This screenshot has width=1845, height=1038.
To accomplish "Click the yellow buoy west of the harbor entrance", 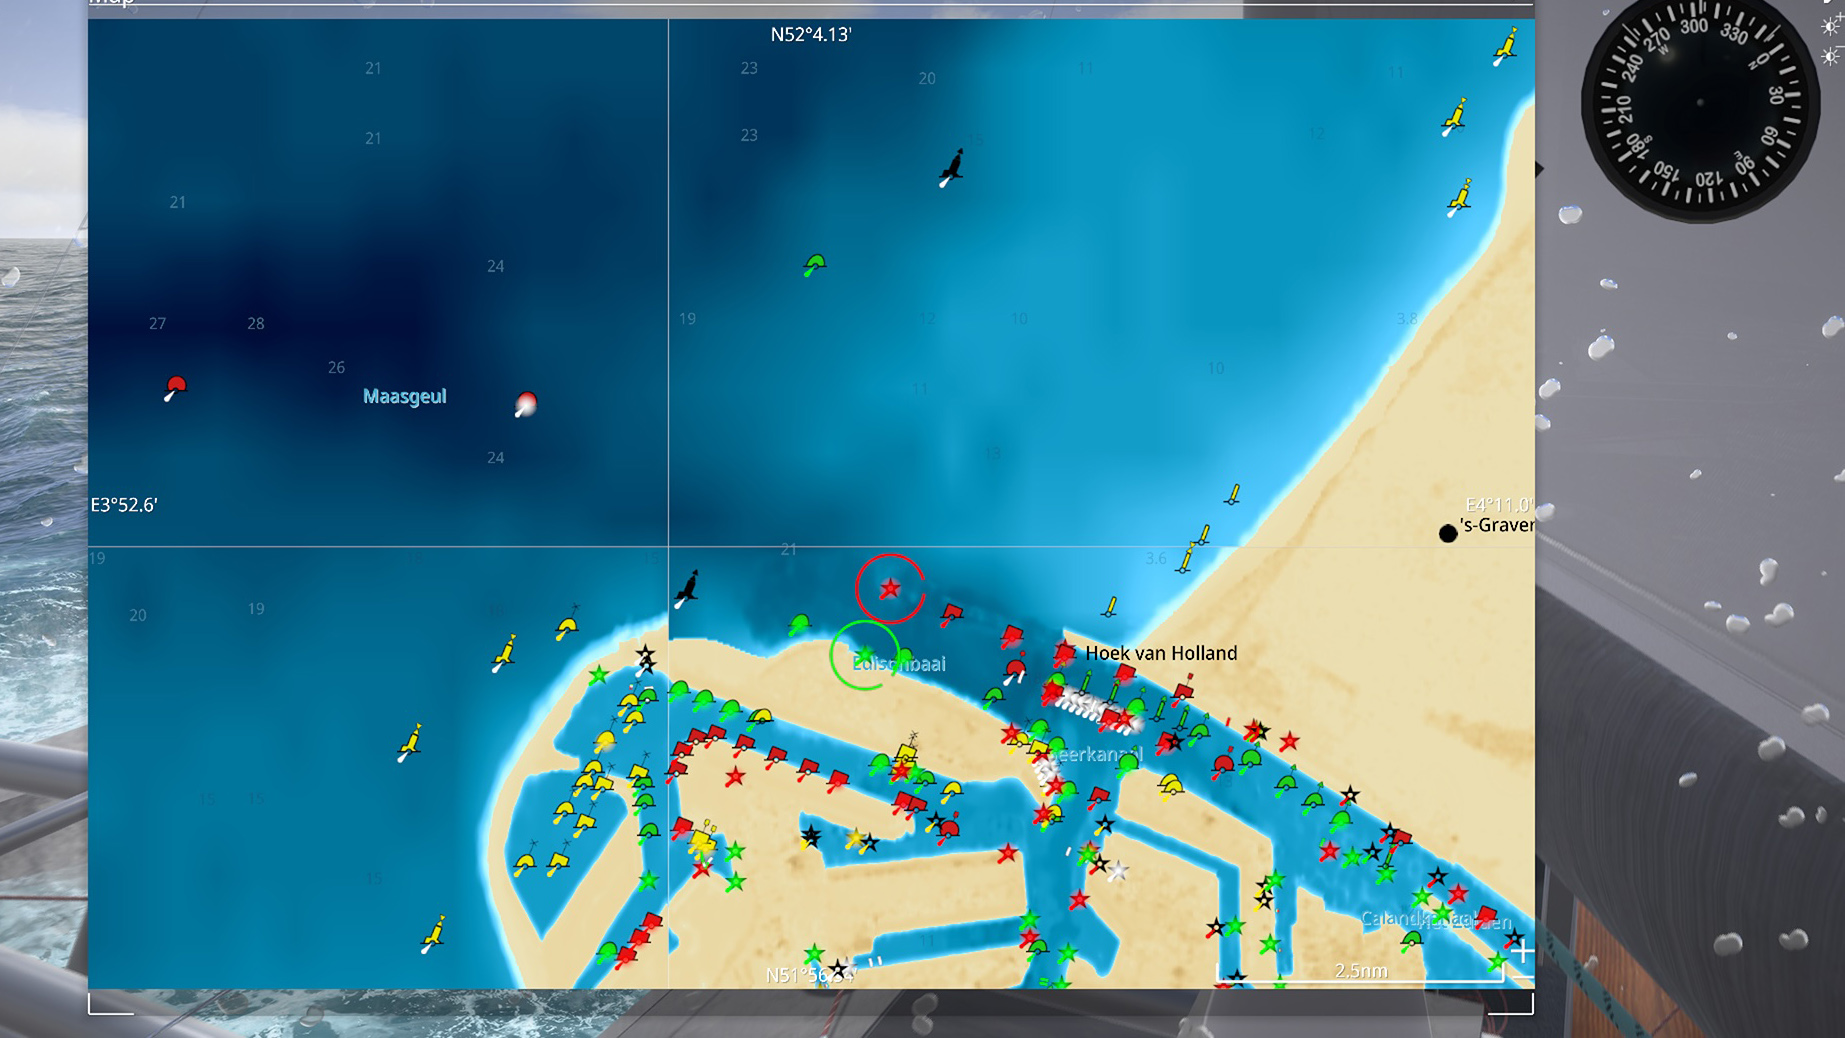I will point(505,653).
